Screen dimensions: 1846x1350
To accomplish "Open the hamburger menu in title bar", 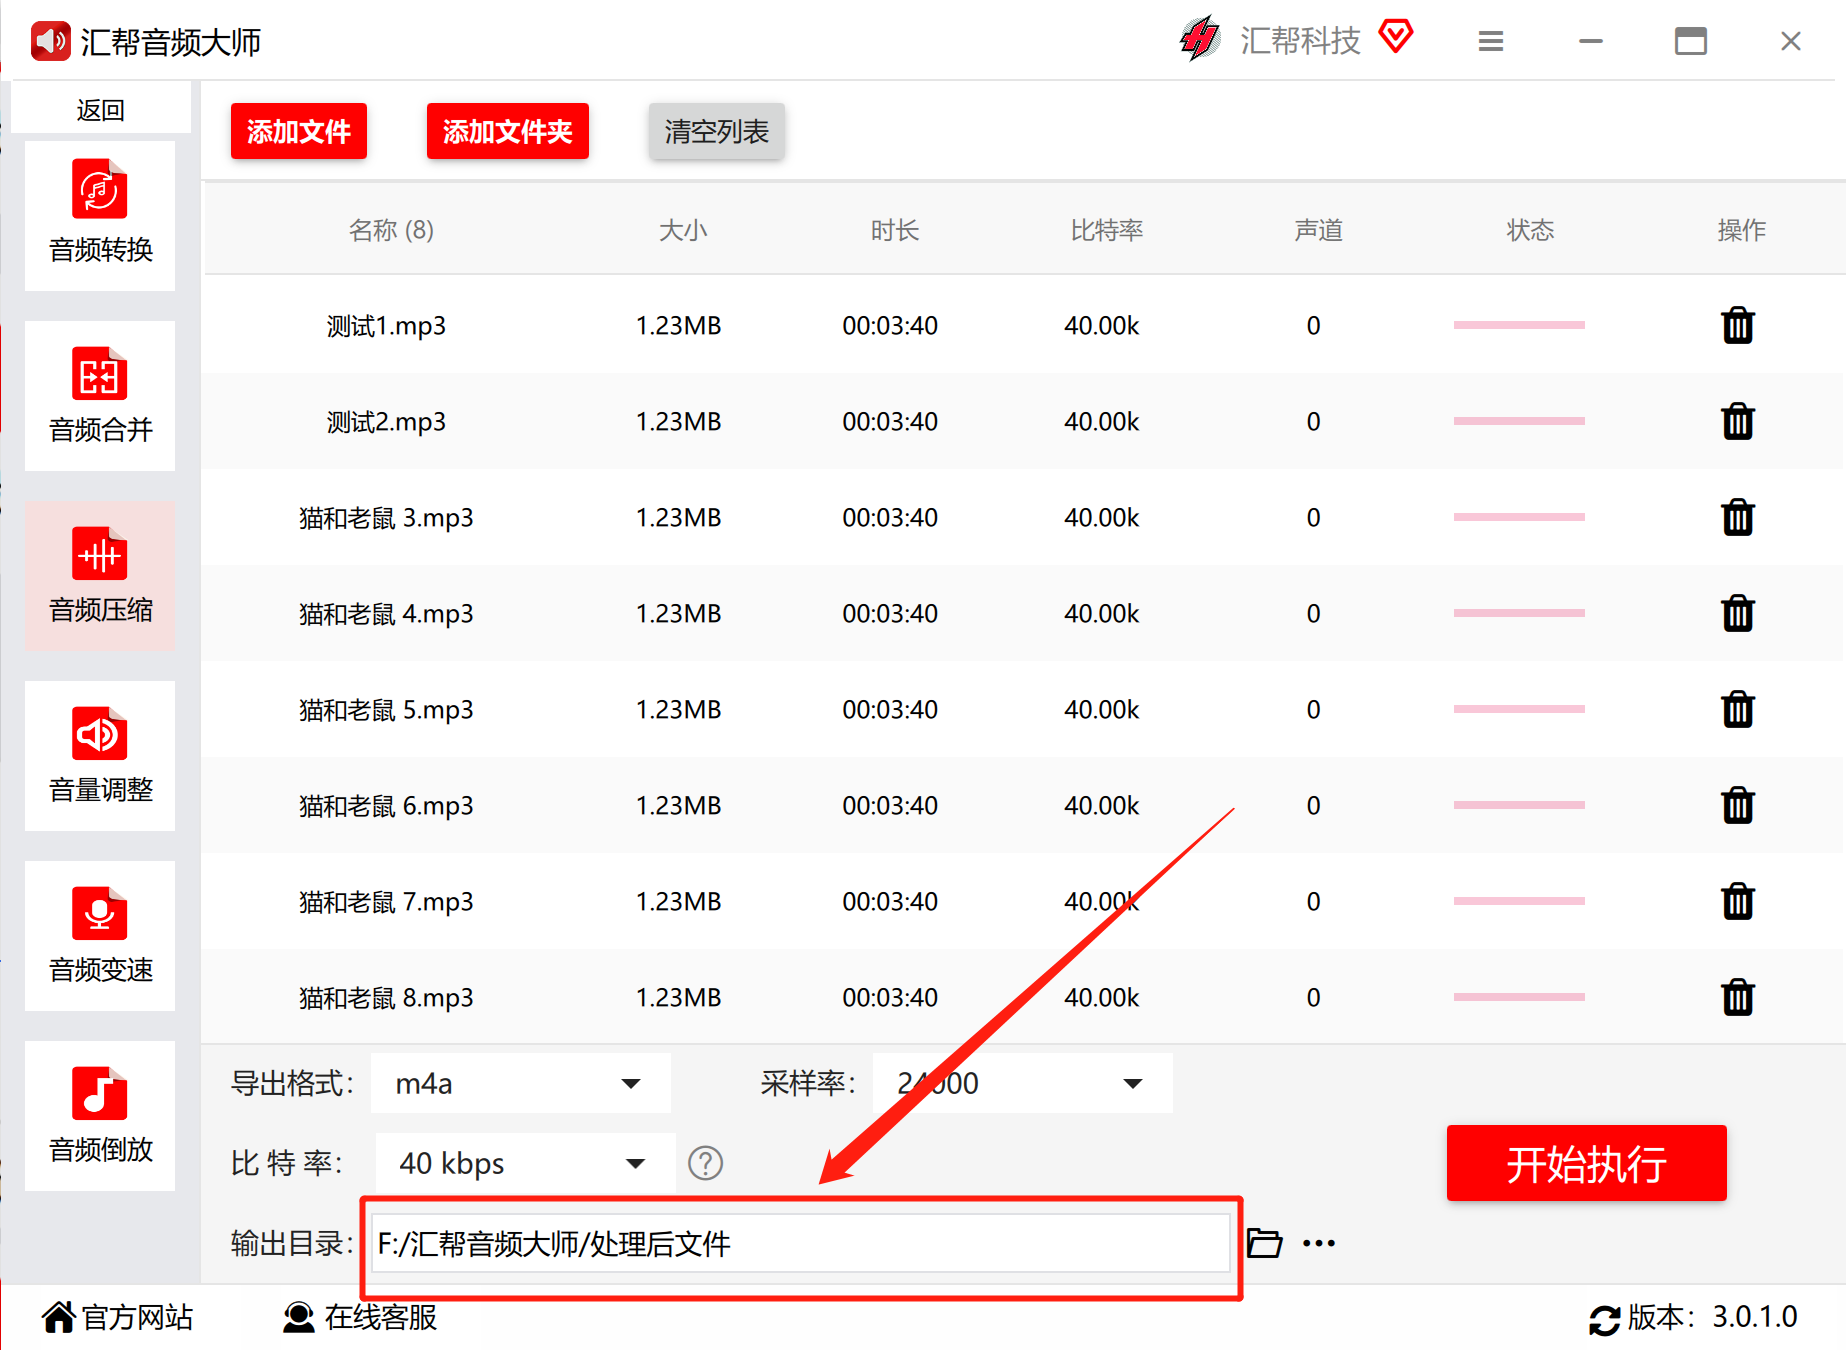I will click(x=1491, y=41).
